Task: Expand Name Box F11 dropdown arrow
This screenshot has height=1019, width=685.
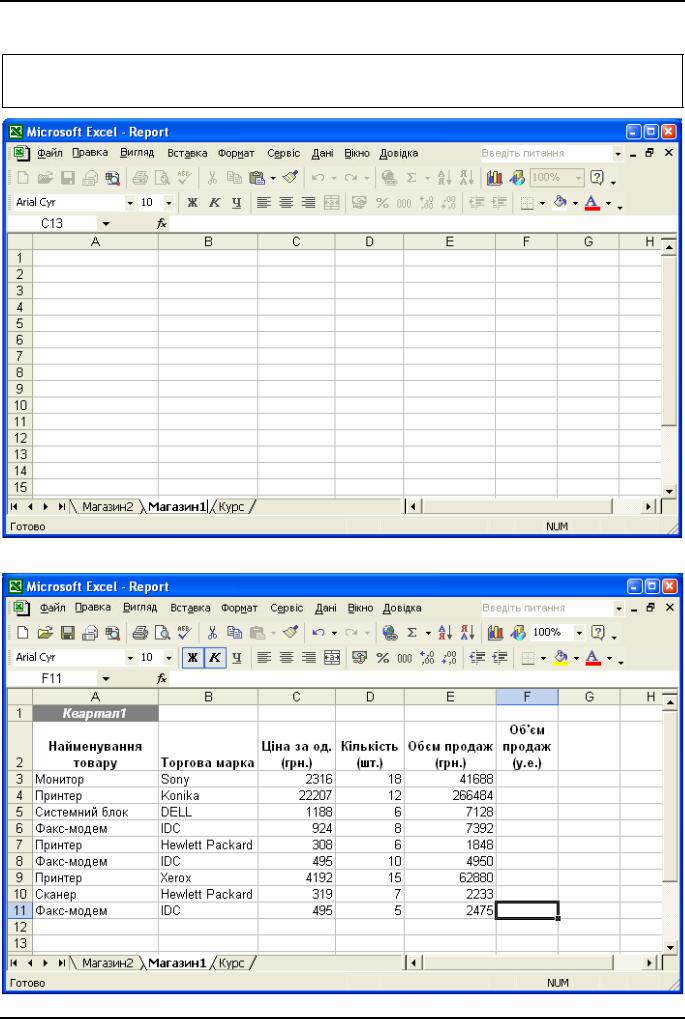Action: [107, 678]
